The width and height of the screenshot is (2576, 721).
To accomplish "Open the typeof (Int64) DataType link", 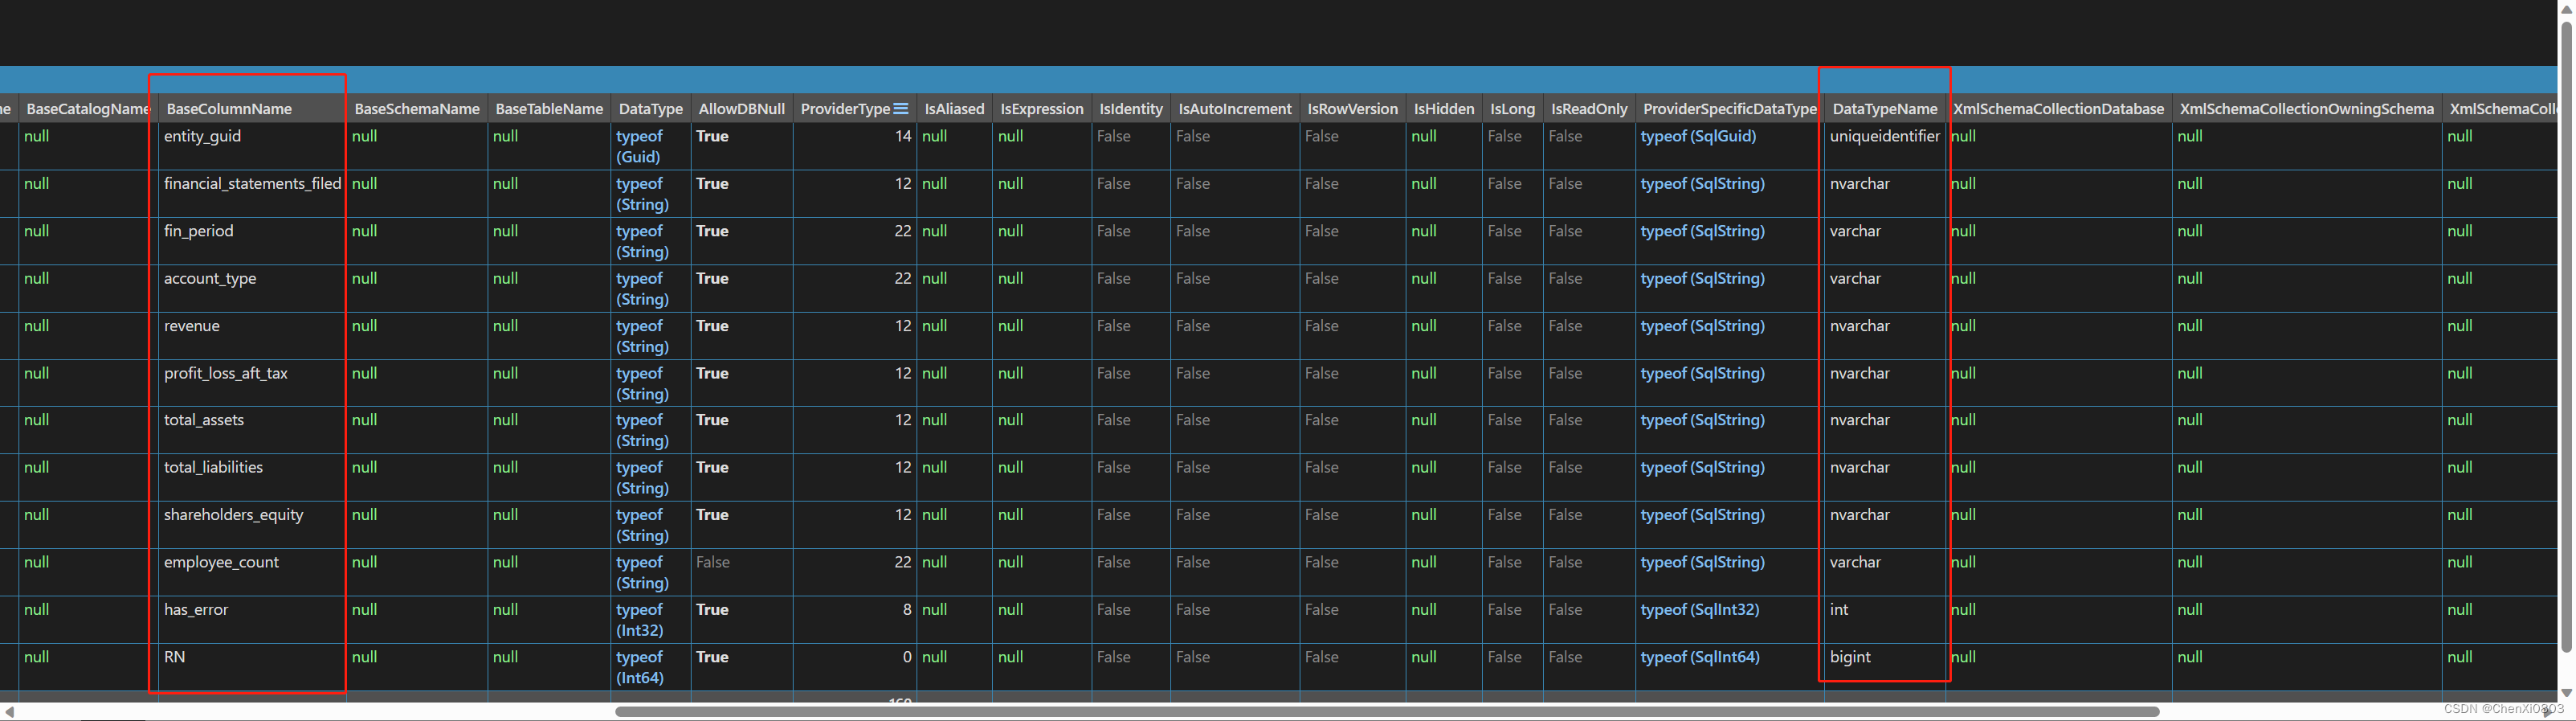I will point(640,667).
